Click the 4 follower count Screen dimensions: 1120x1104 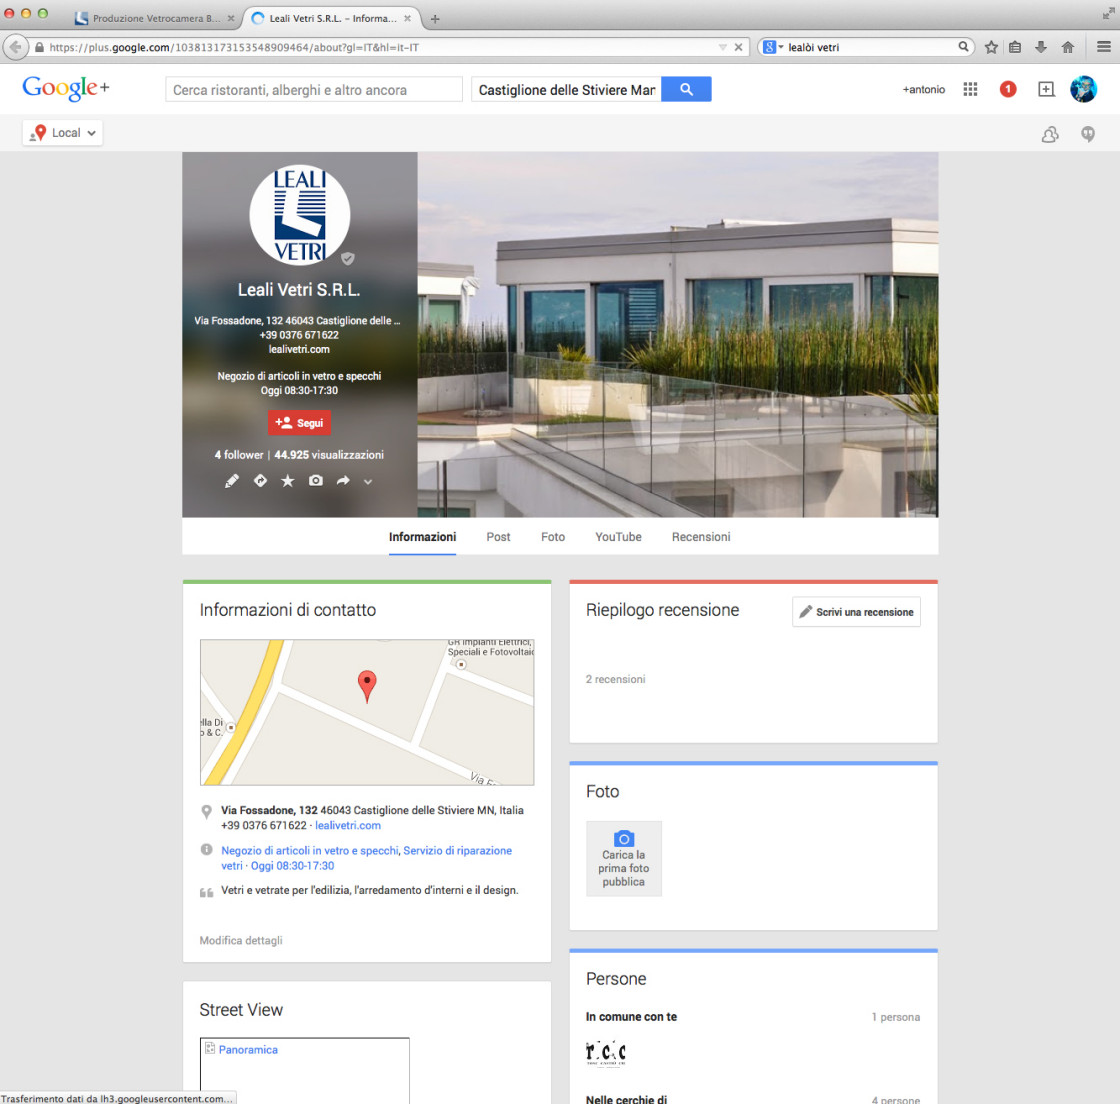[x=239, y=455]
